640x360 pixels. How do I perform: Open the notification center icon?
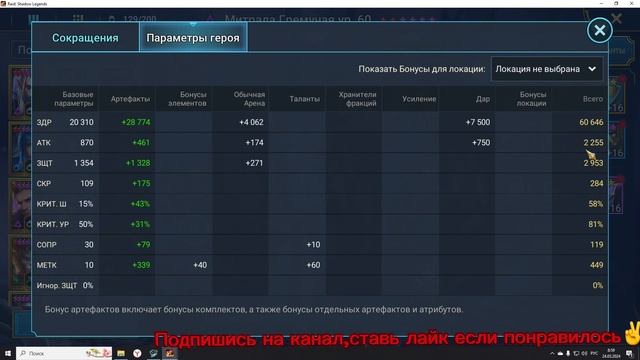tap(629, 353)
